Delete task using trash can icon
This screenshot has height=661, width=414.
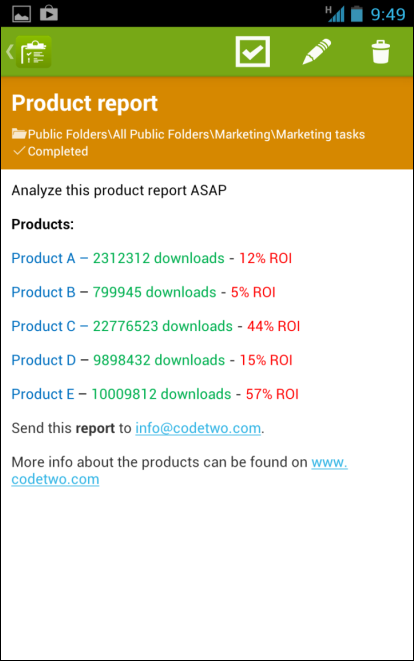point(380,52)
